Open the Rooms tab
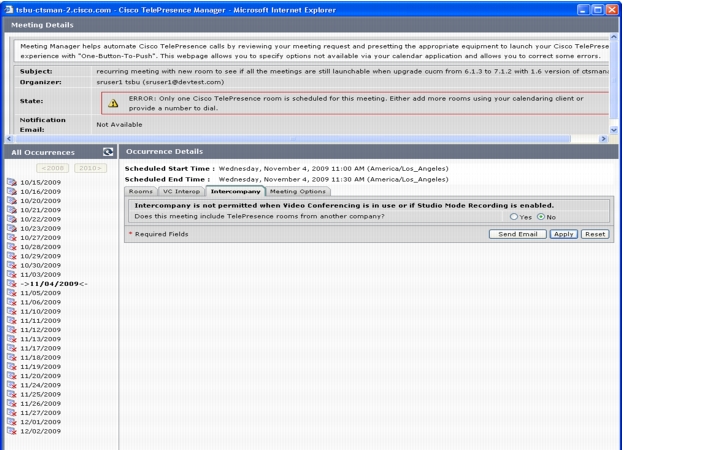701x450 pixels. pos(140,191)
